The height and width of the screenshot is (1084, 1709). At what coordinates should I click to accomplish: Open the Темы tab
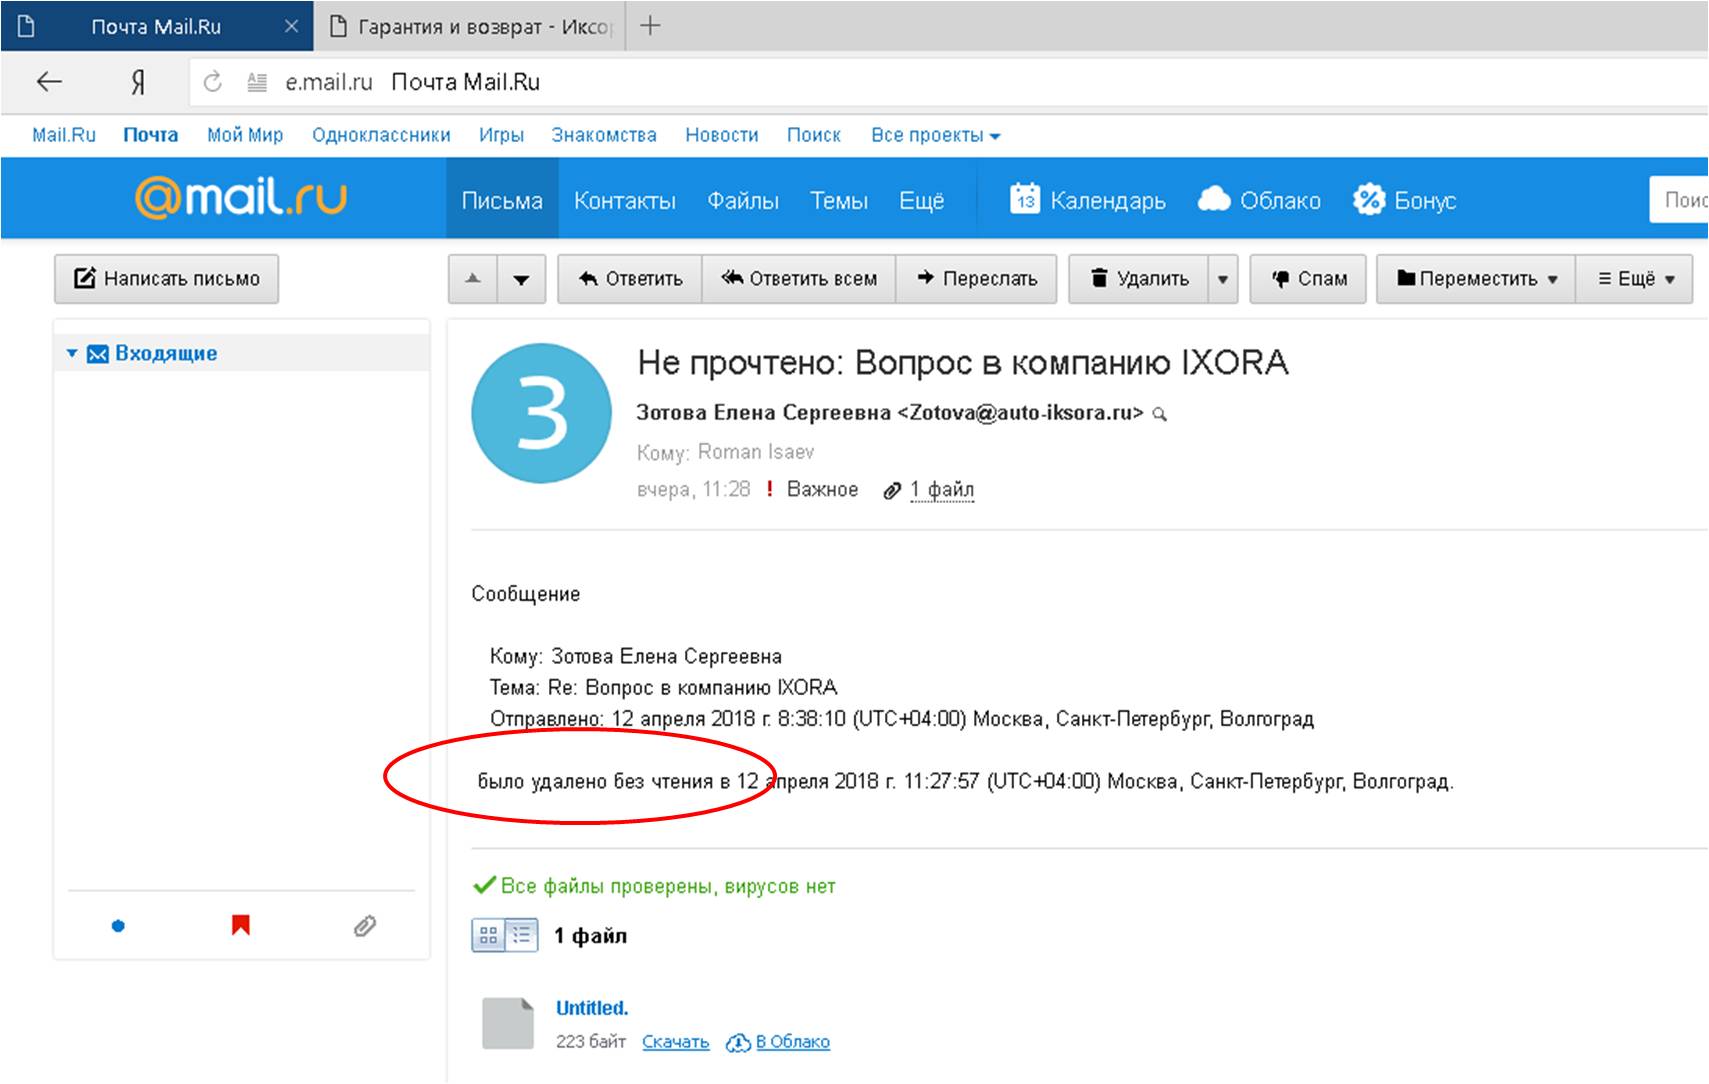838,200
